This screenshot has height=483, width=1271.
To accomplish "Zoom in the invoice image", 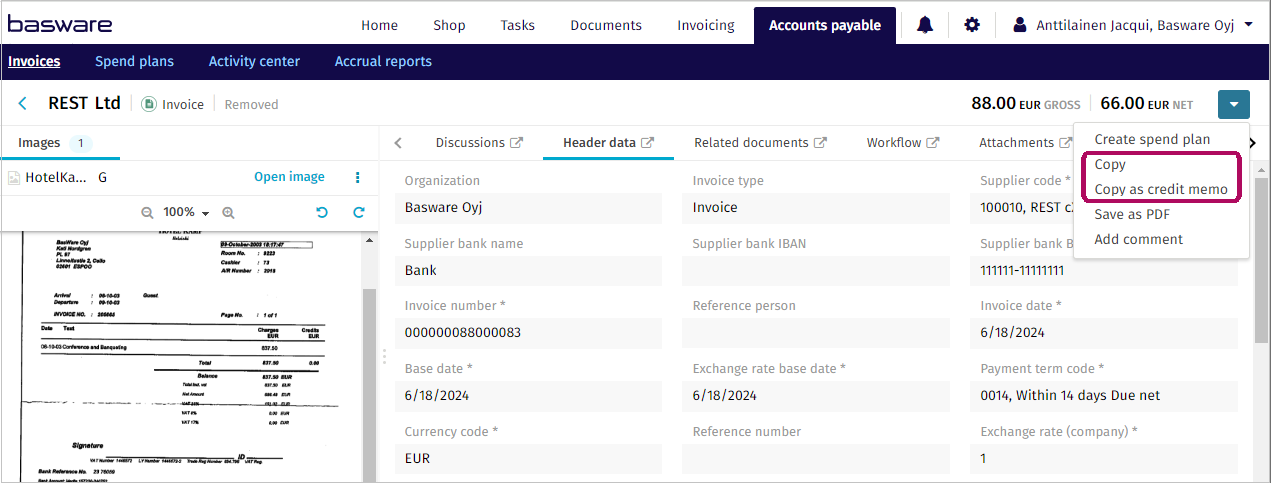I will coord(228,213).
